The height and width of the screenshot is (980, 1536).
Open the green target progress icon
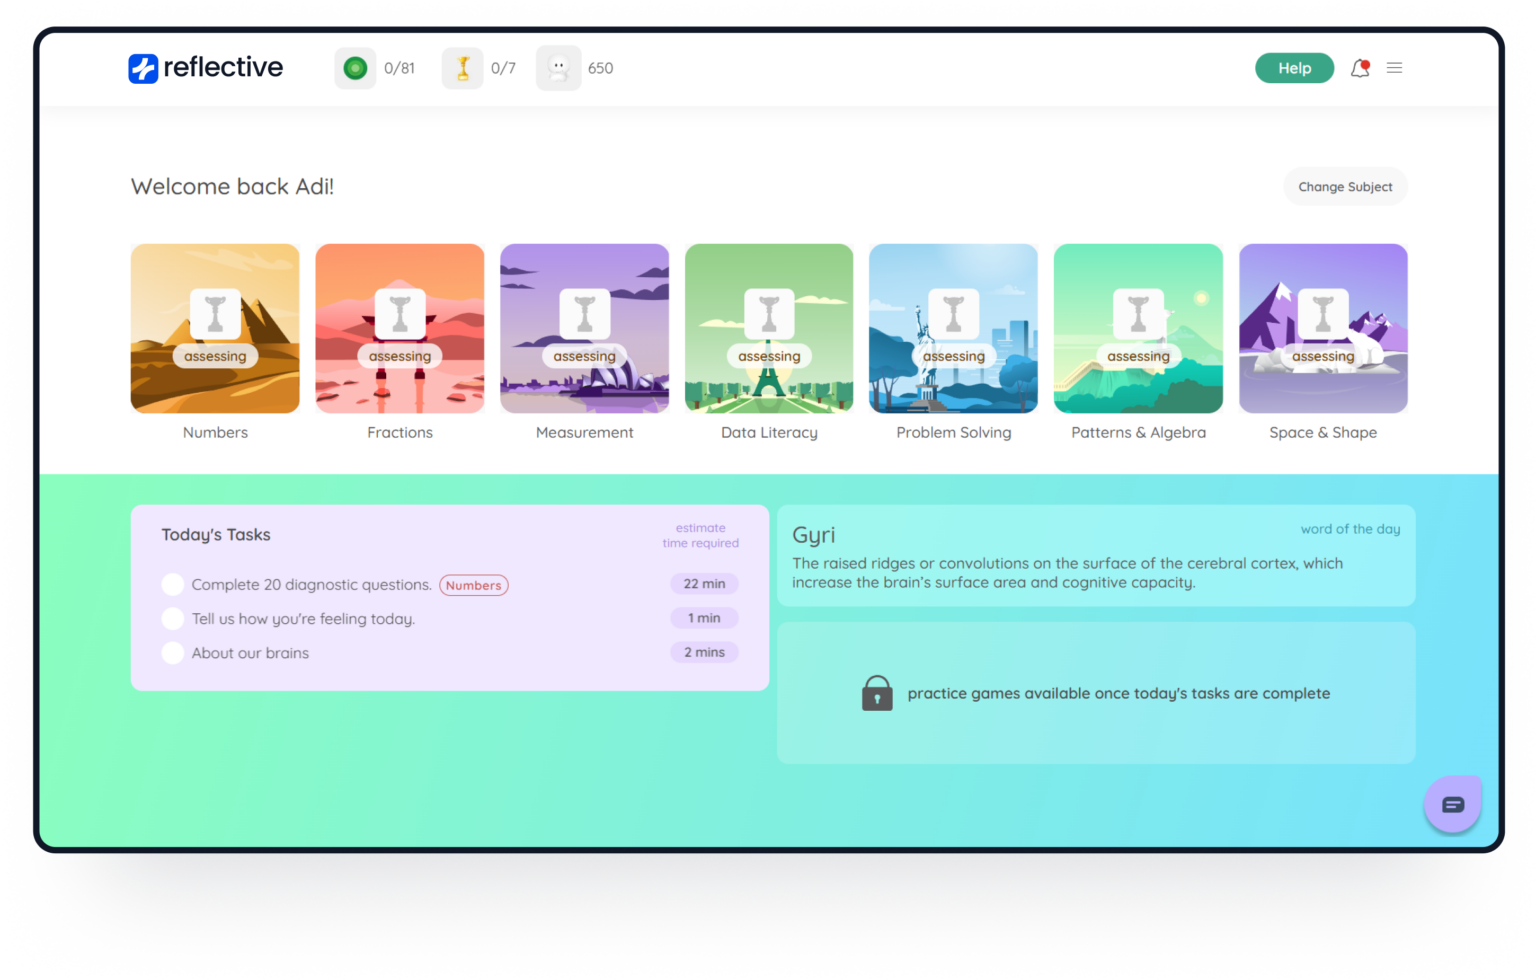click(355, 68)
